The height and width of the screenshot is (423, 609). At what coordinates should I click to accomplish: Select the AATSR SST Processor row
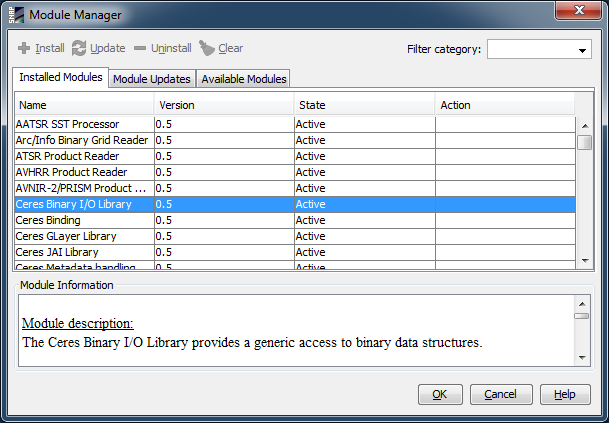click(84, 124)
